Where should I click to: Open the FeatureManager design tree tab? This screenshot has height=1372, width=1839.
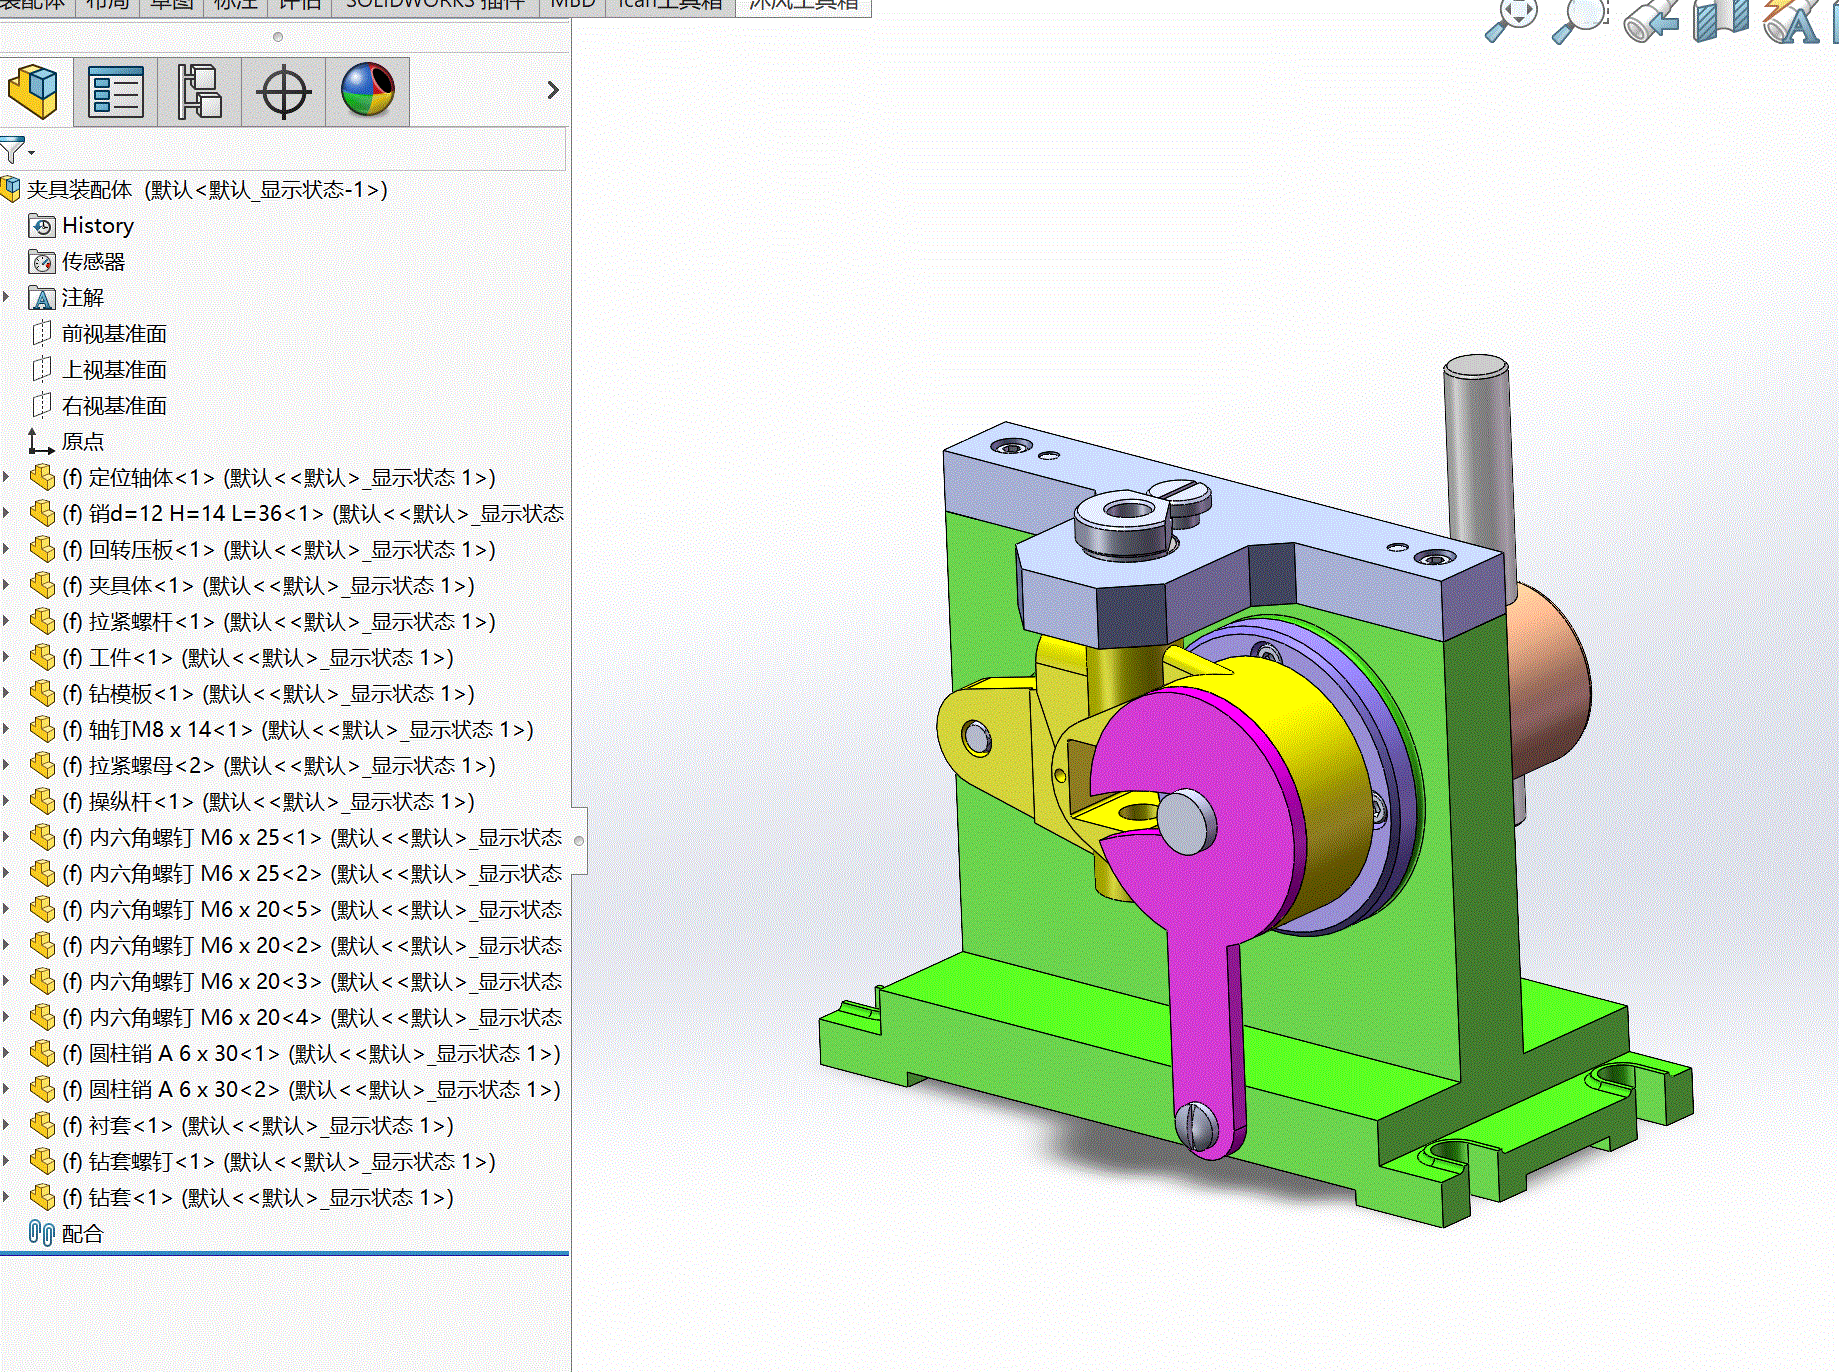point(33,91)
